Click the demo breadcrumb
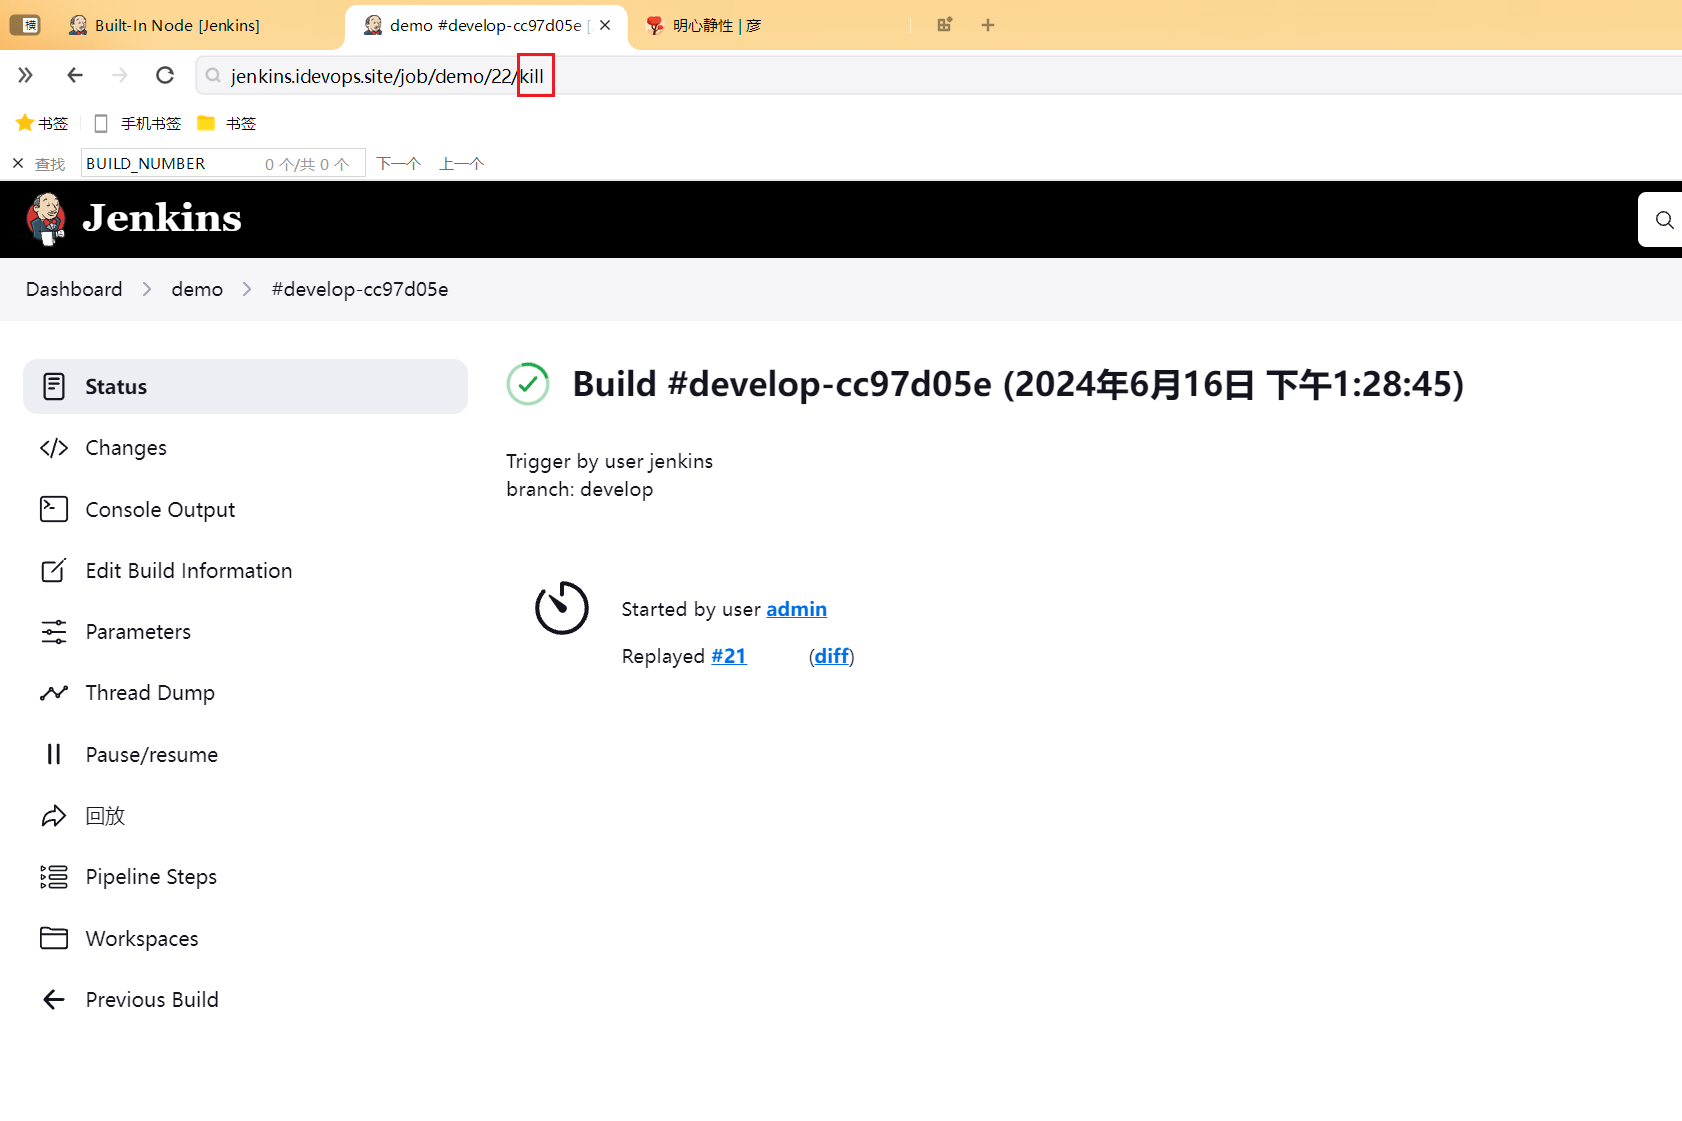Screen dimensions: 1682x1121 click(x=197, y=289)
